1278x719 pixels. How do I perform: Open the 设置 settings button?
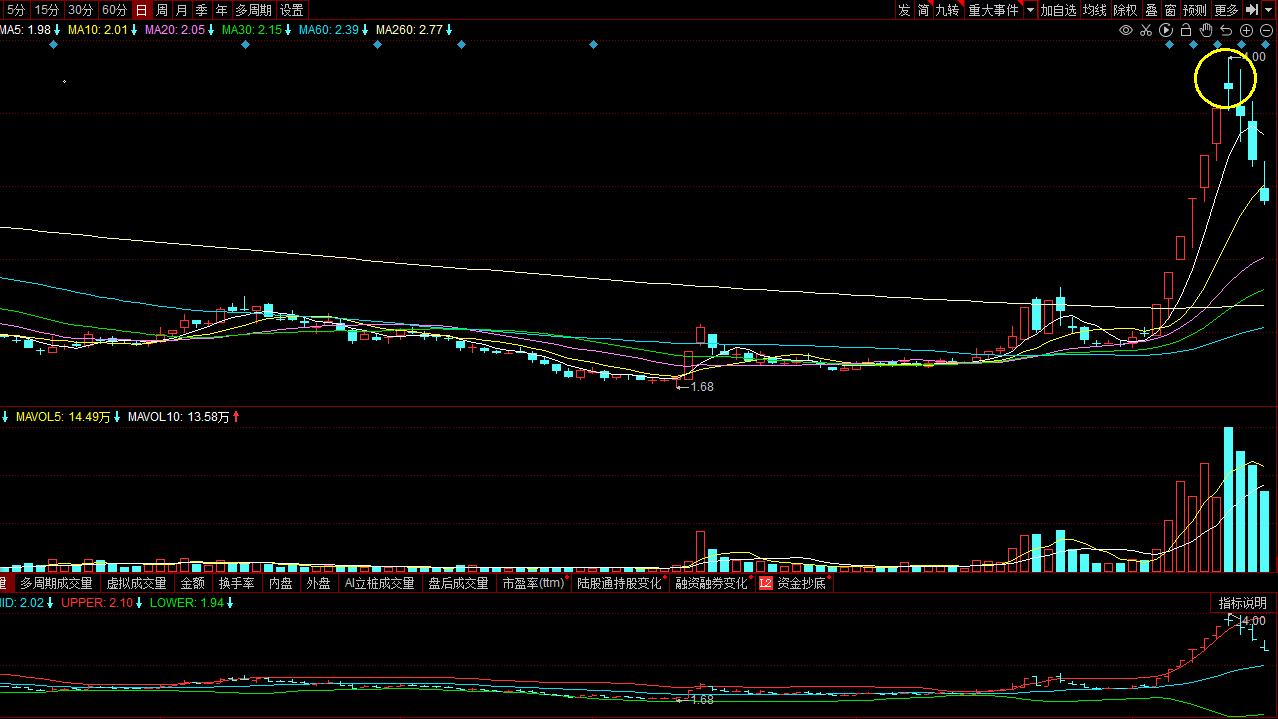point(291,10)
